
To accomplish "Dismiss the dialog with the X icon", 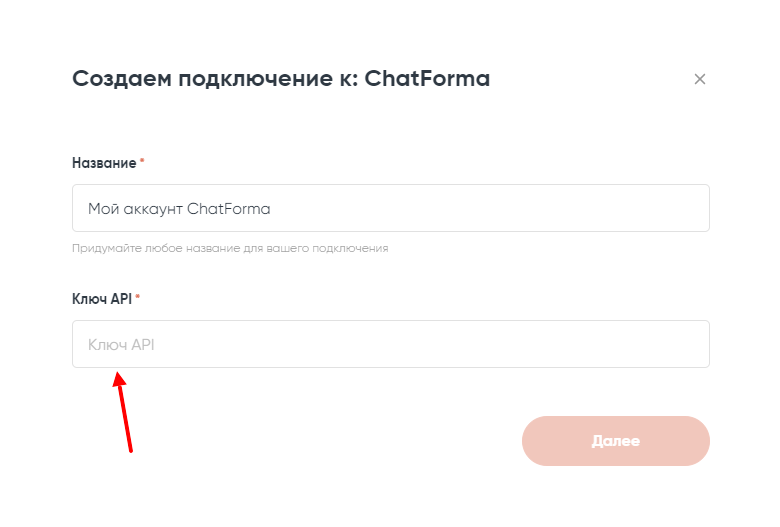I will (700, 79).
